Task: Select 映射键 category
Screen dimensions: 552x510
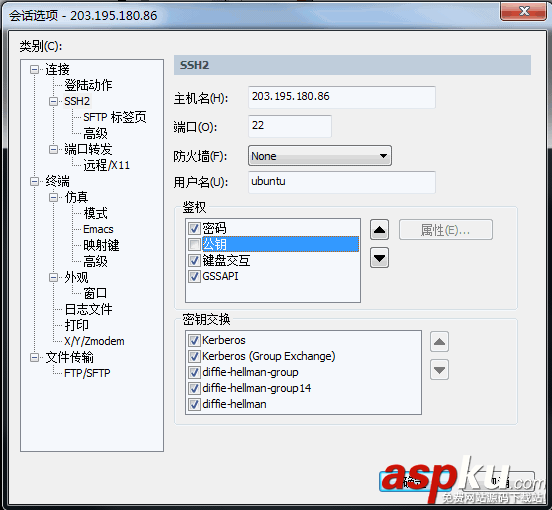Action: 101,245
